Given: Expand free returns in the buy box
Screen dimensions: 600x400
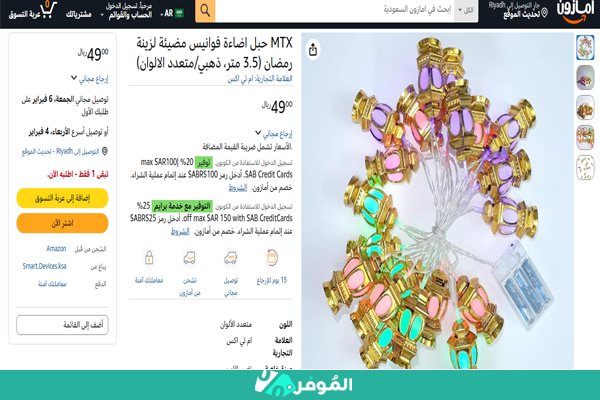Looking at the screenshot, I should (x=90, y=79).
